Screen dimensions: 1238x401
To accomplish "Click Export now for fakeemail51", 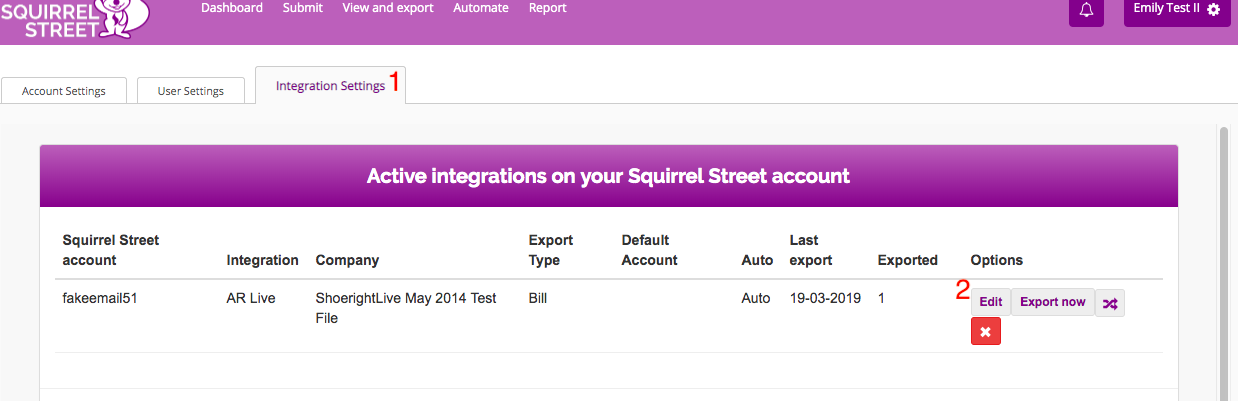I will pyautogui.click(x=1052, y=302).
